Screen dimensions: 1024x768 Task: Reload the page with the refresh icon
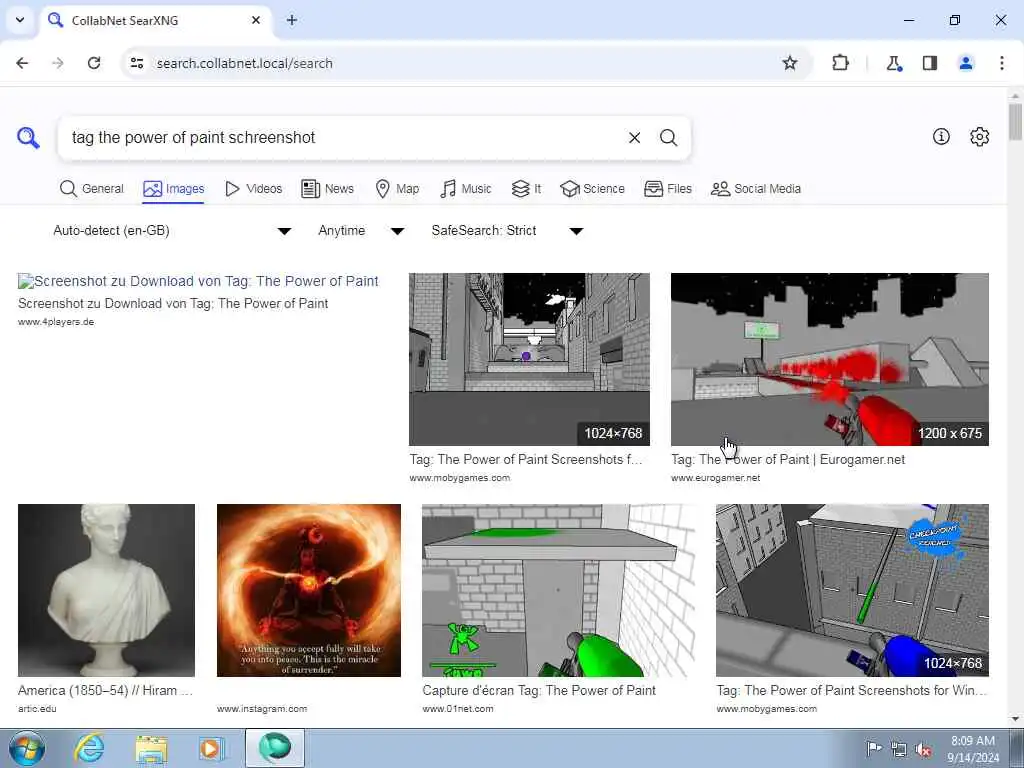pos(94,63)
